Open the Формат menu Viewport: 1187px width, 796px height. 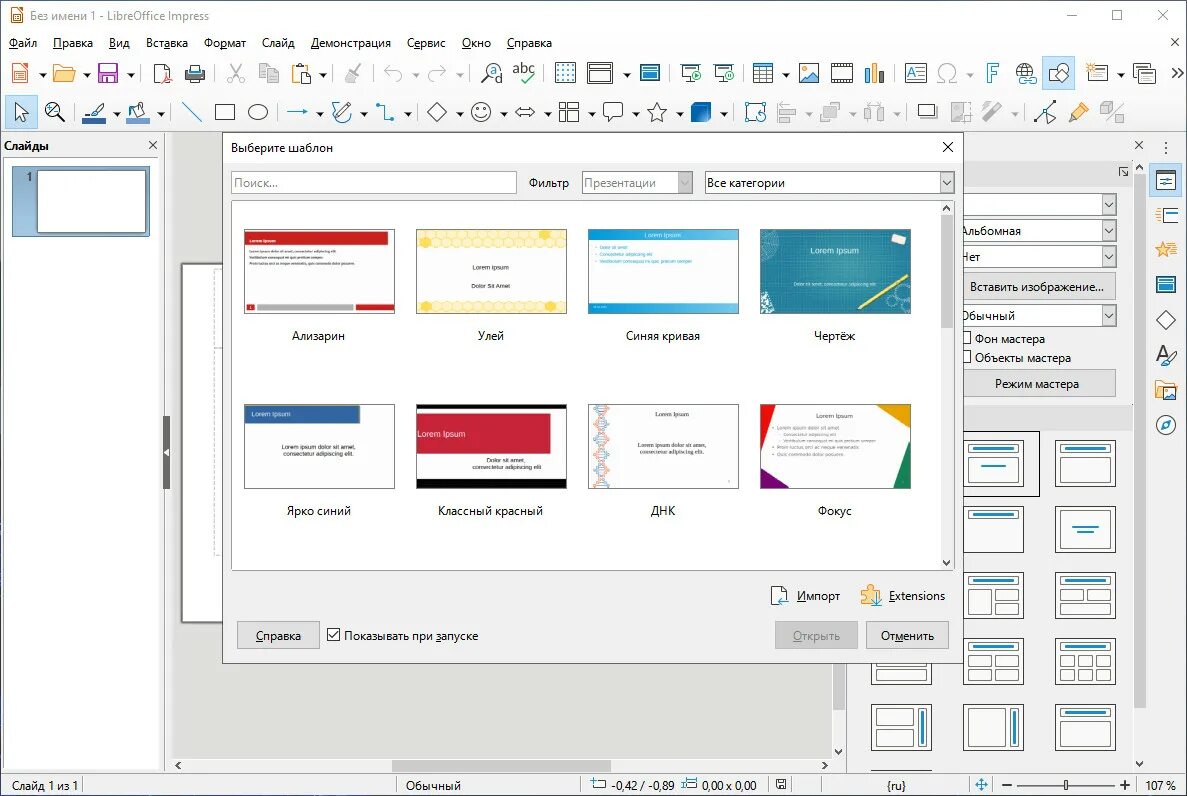225,43
